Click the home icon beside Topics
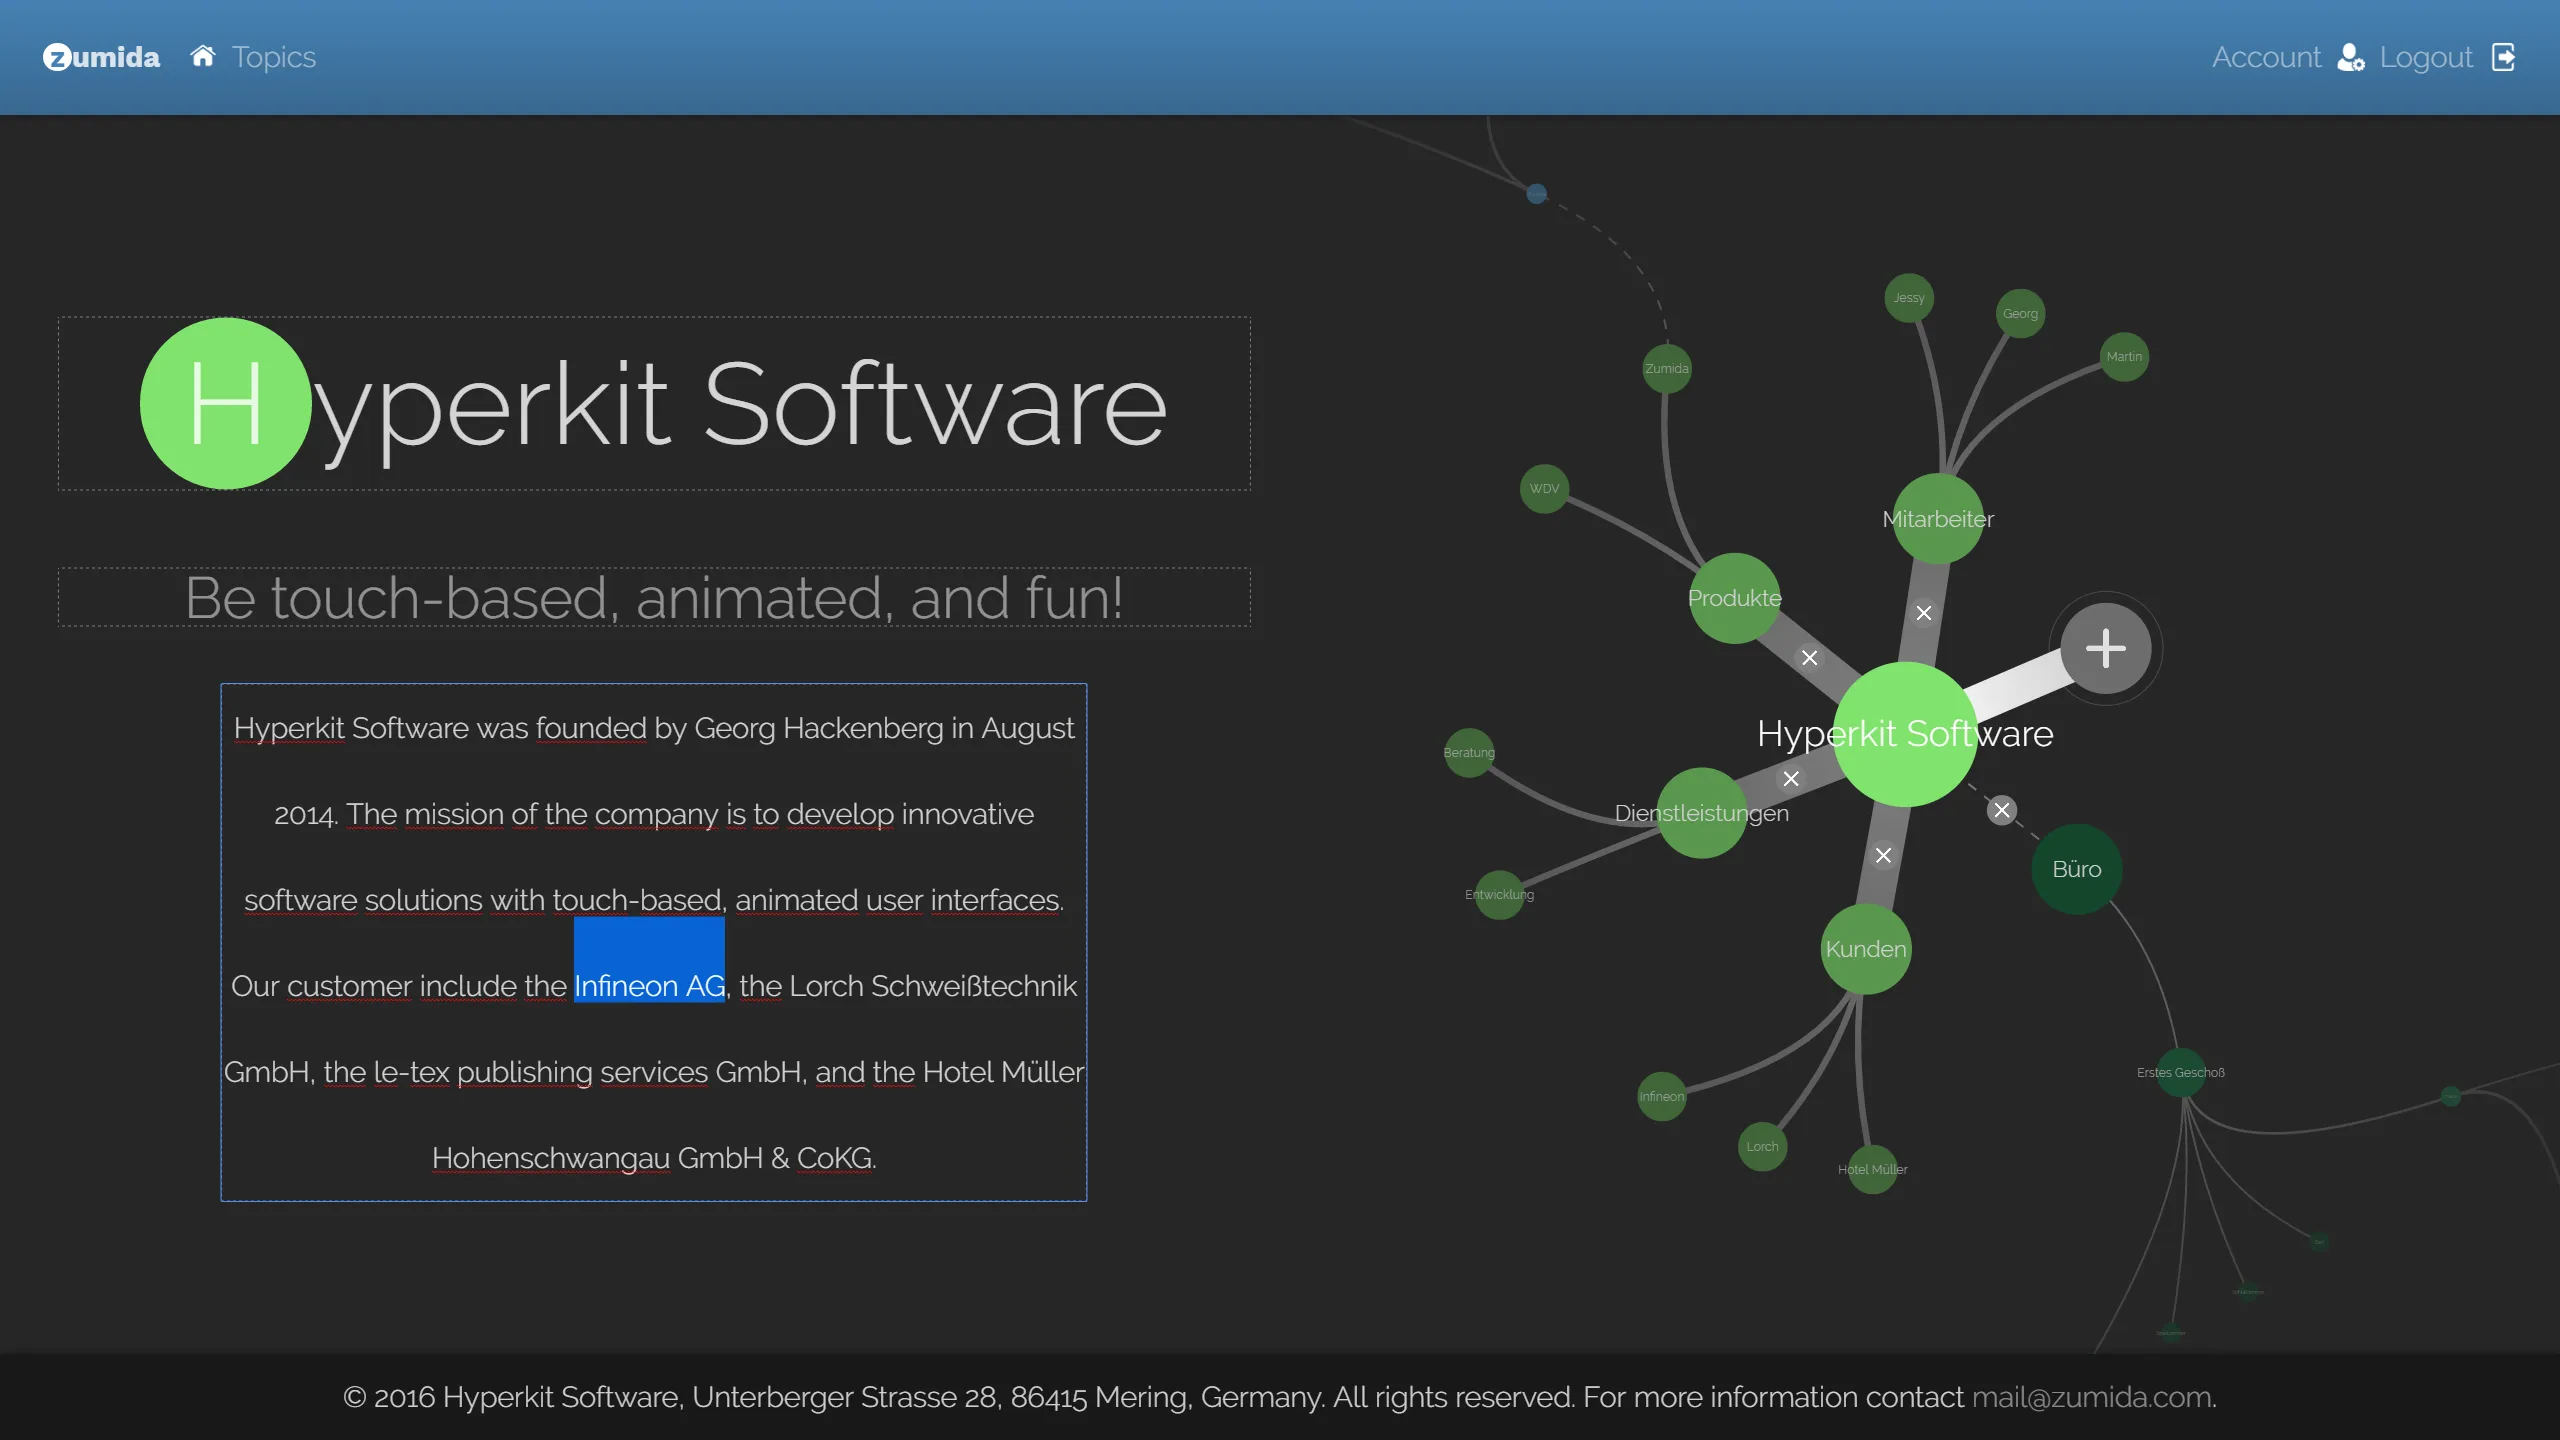 pos(203,56)
